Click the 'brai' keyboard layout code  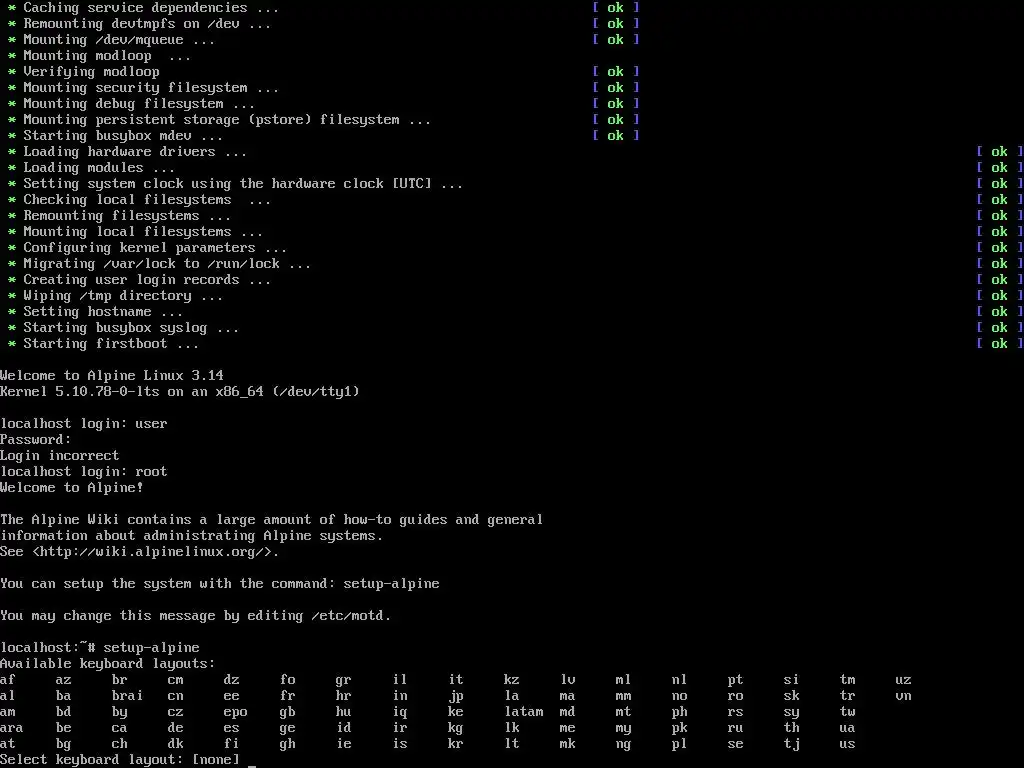(x=127, y=696)
